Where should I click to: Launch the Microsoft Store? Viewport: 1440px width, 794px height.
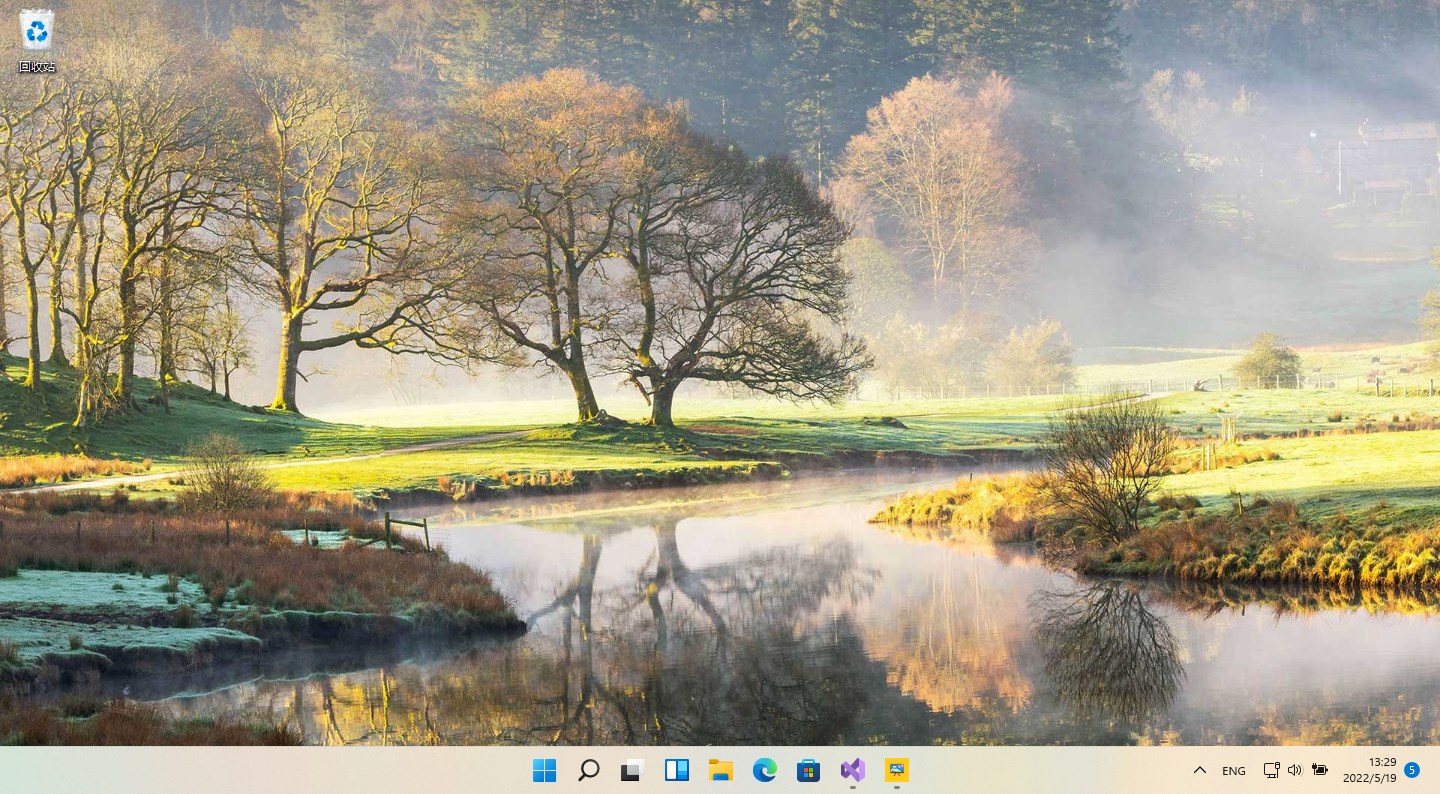pyautogui.click(x=808, y=770)
